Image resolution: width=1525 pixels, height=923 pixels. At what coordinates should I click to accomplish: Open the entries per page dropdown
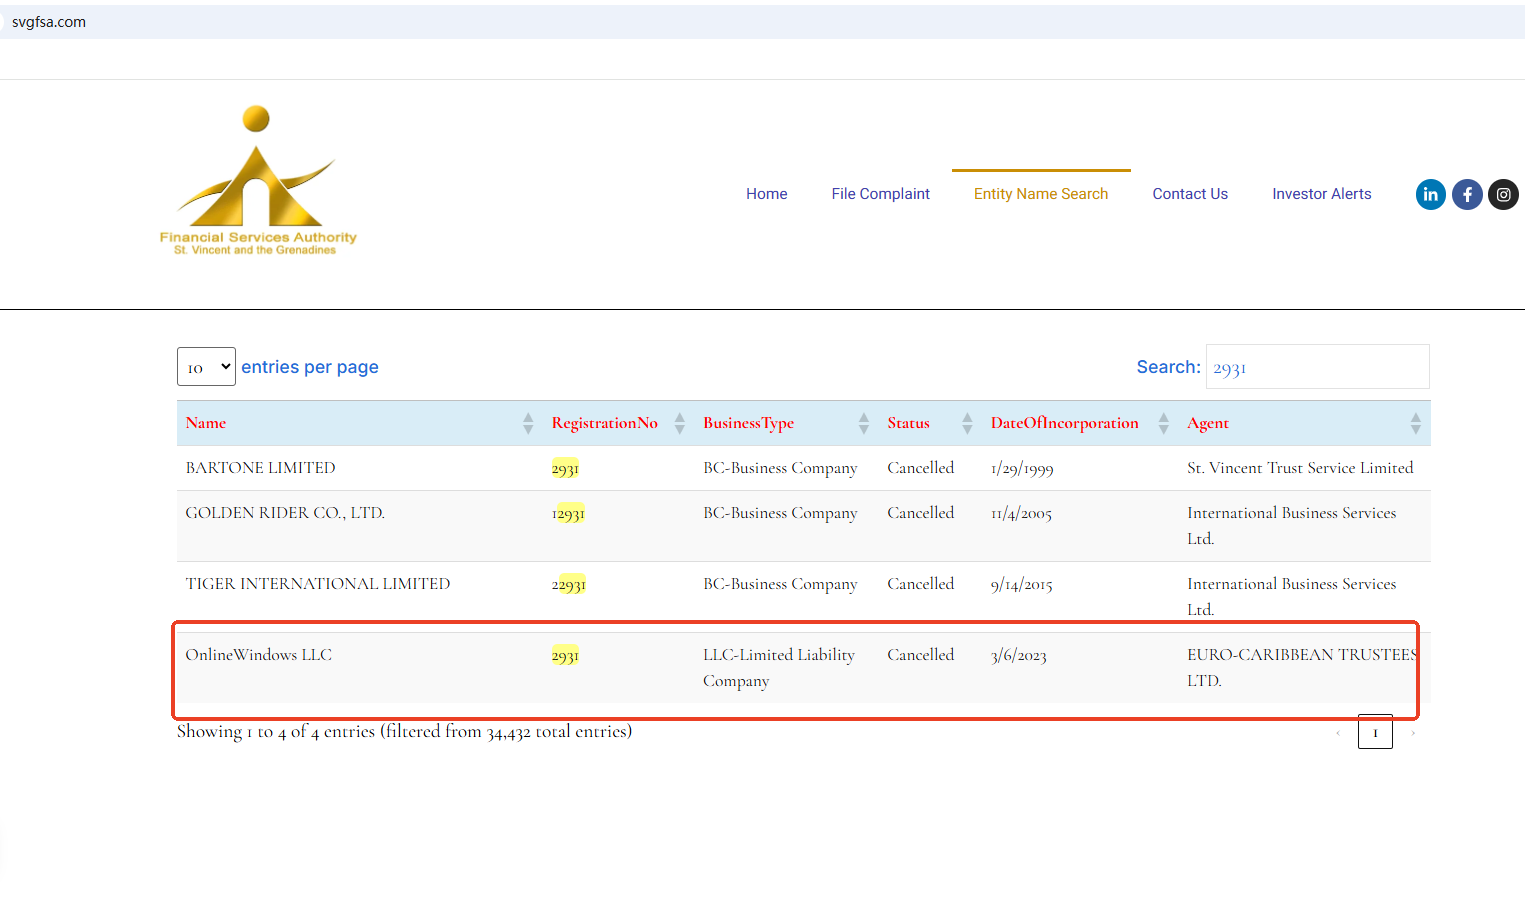(x=206, y=367)
